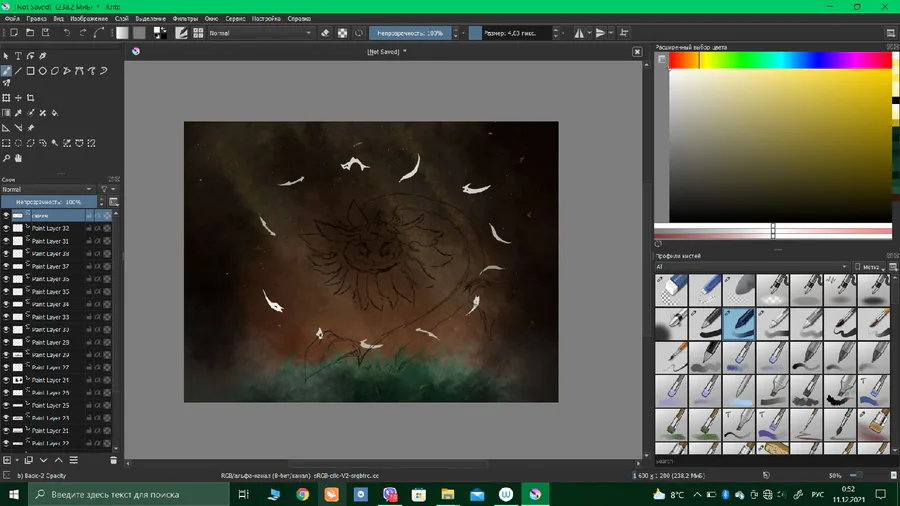Toggle the Eraser mode
Image resolution: width=900 pixels, height=506 pixels.
click(x=325, y=33)
